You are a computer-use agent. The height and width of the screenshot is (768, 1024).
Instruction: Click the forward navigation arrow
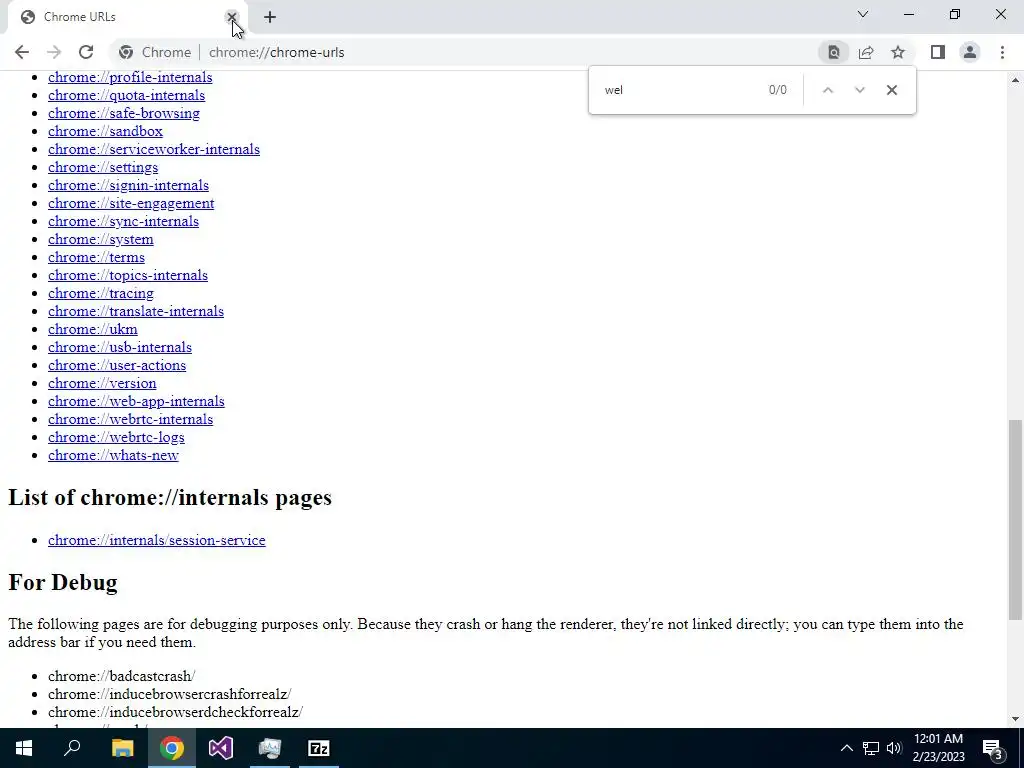pos(54,52)
